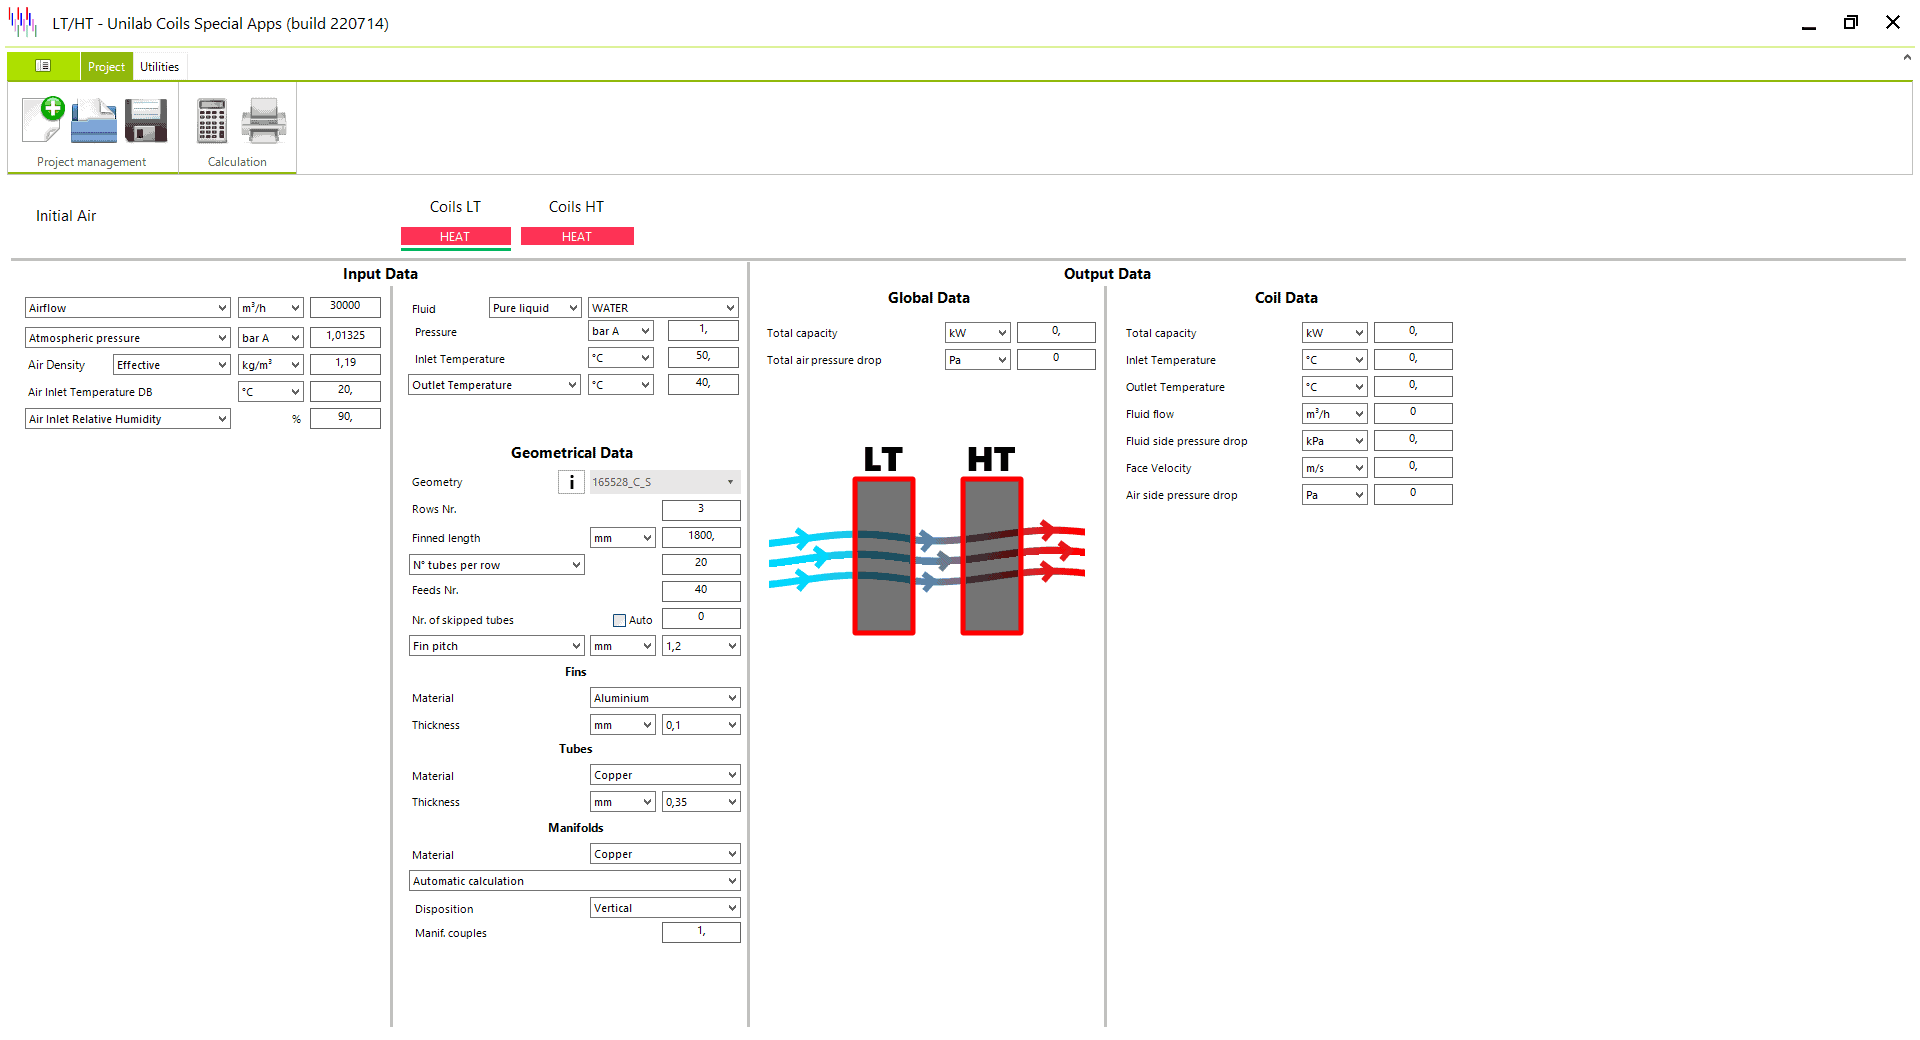
Task: Enable Auto for number of skipped tubes
Action: pos(619,619)
